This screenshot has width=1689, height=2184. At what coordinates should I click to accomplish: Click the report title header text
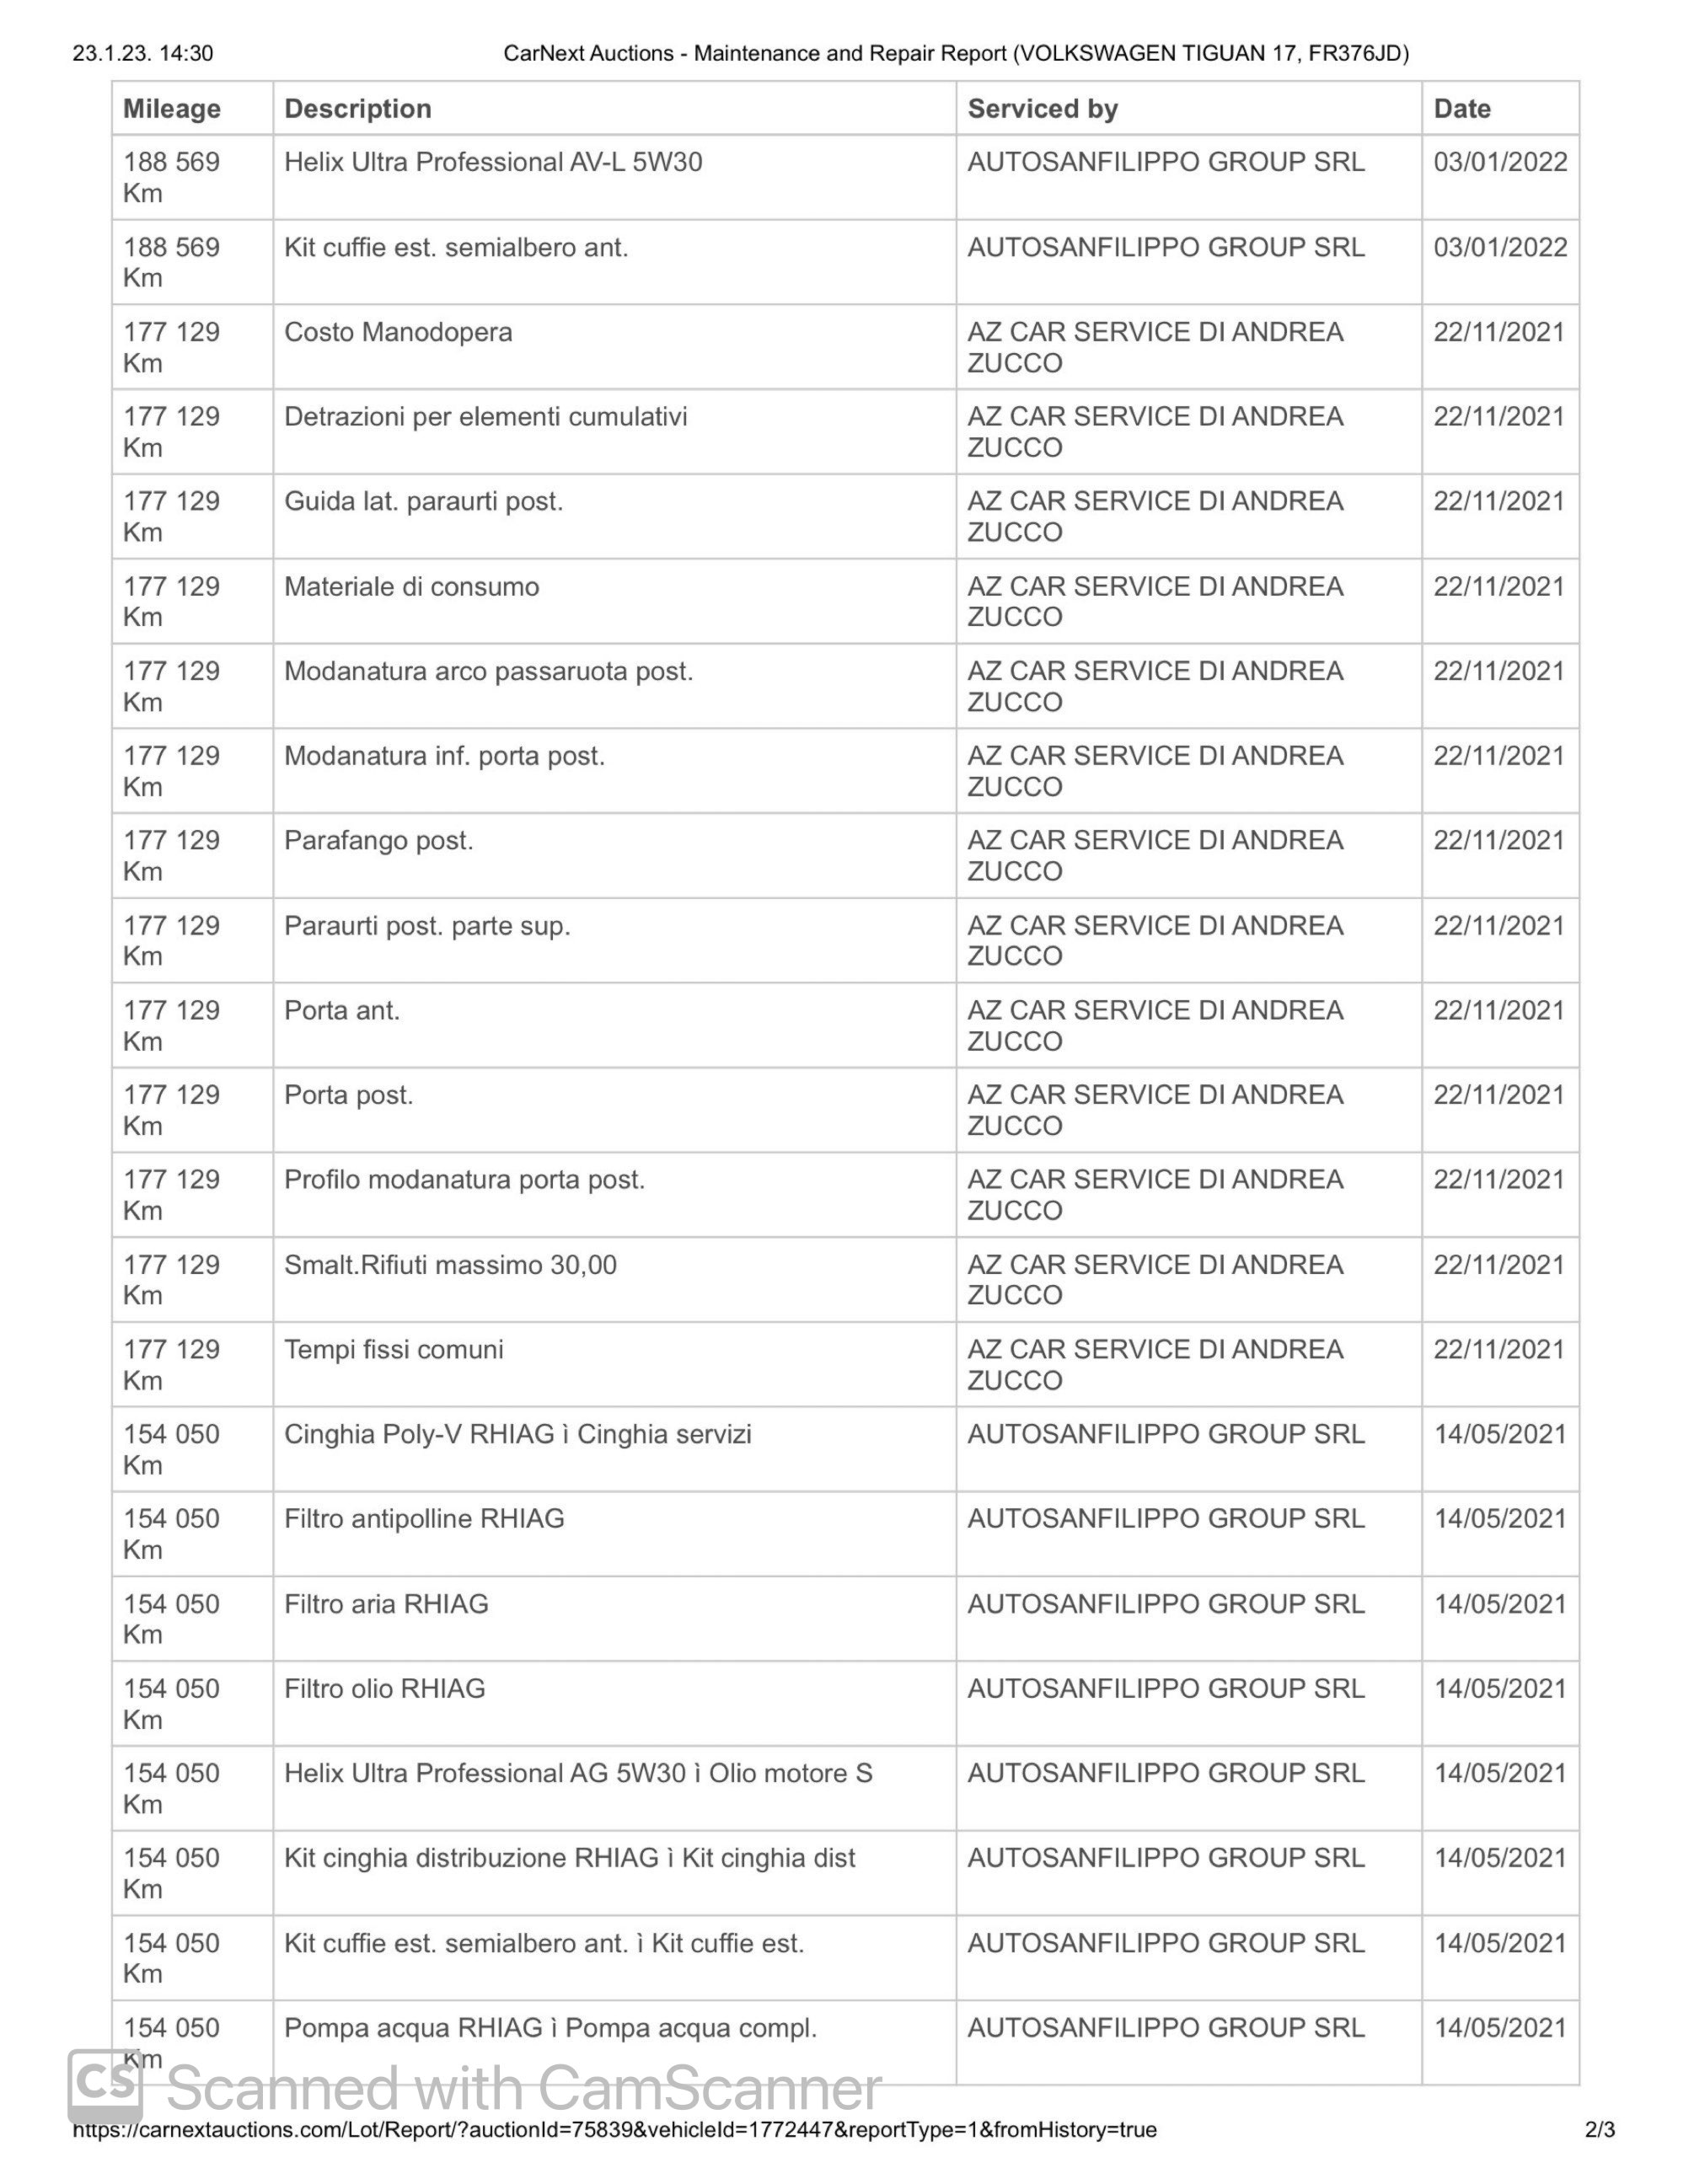956,53
